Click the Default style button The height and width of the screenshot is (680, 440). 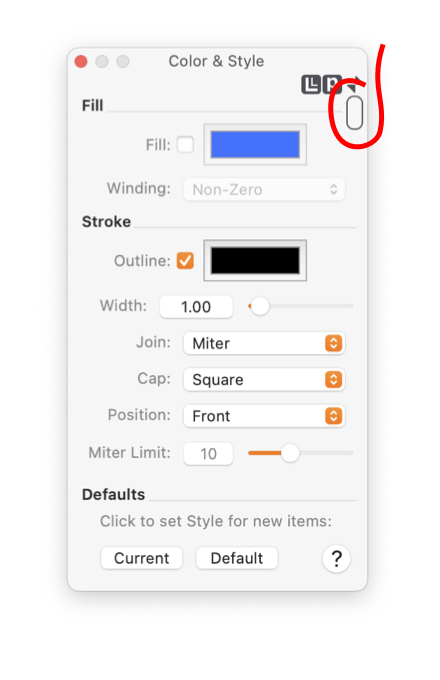coord(237,558)
